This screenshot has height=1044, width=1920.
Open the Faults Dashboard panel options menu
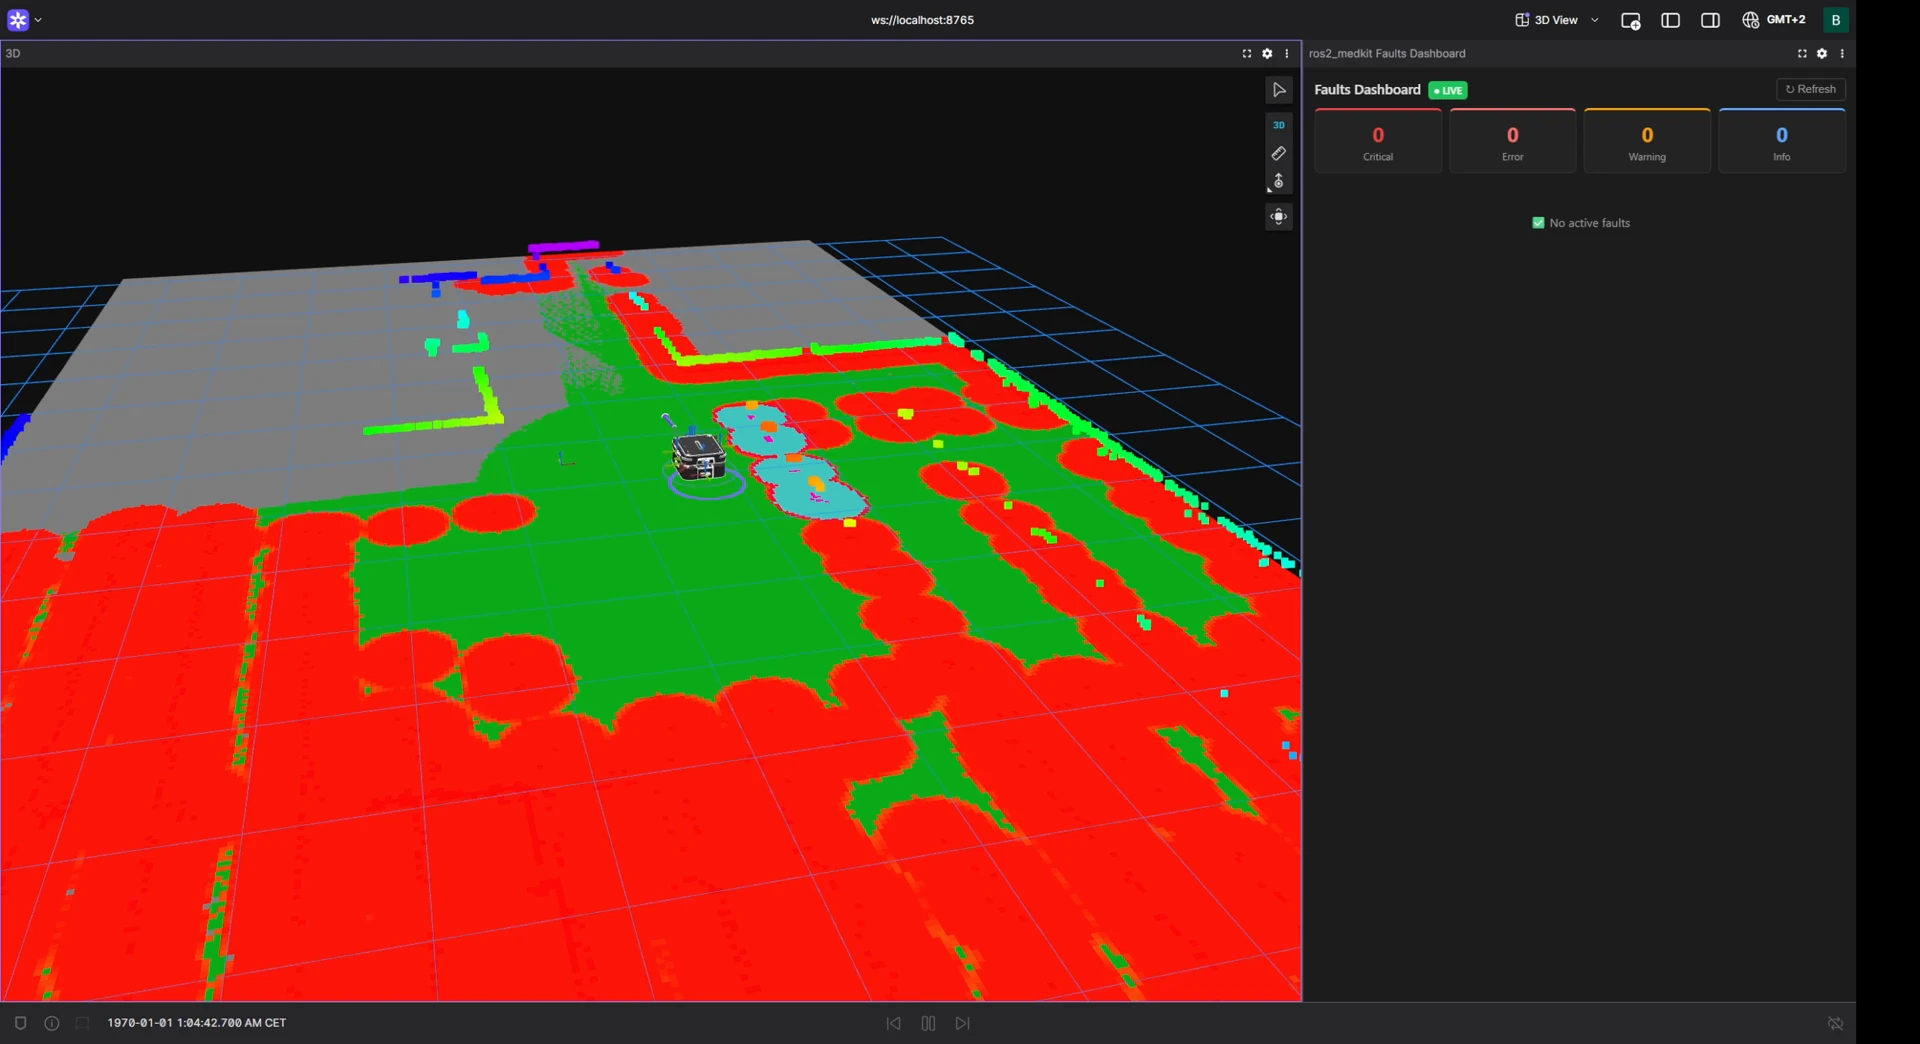[1842, 54]
